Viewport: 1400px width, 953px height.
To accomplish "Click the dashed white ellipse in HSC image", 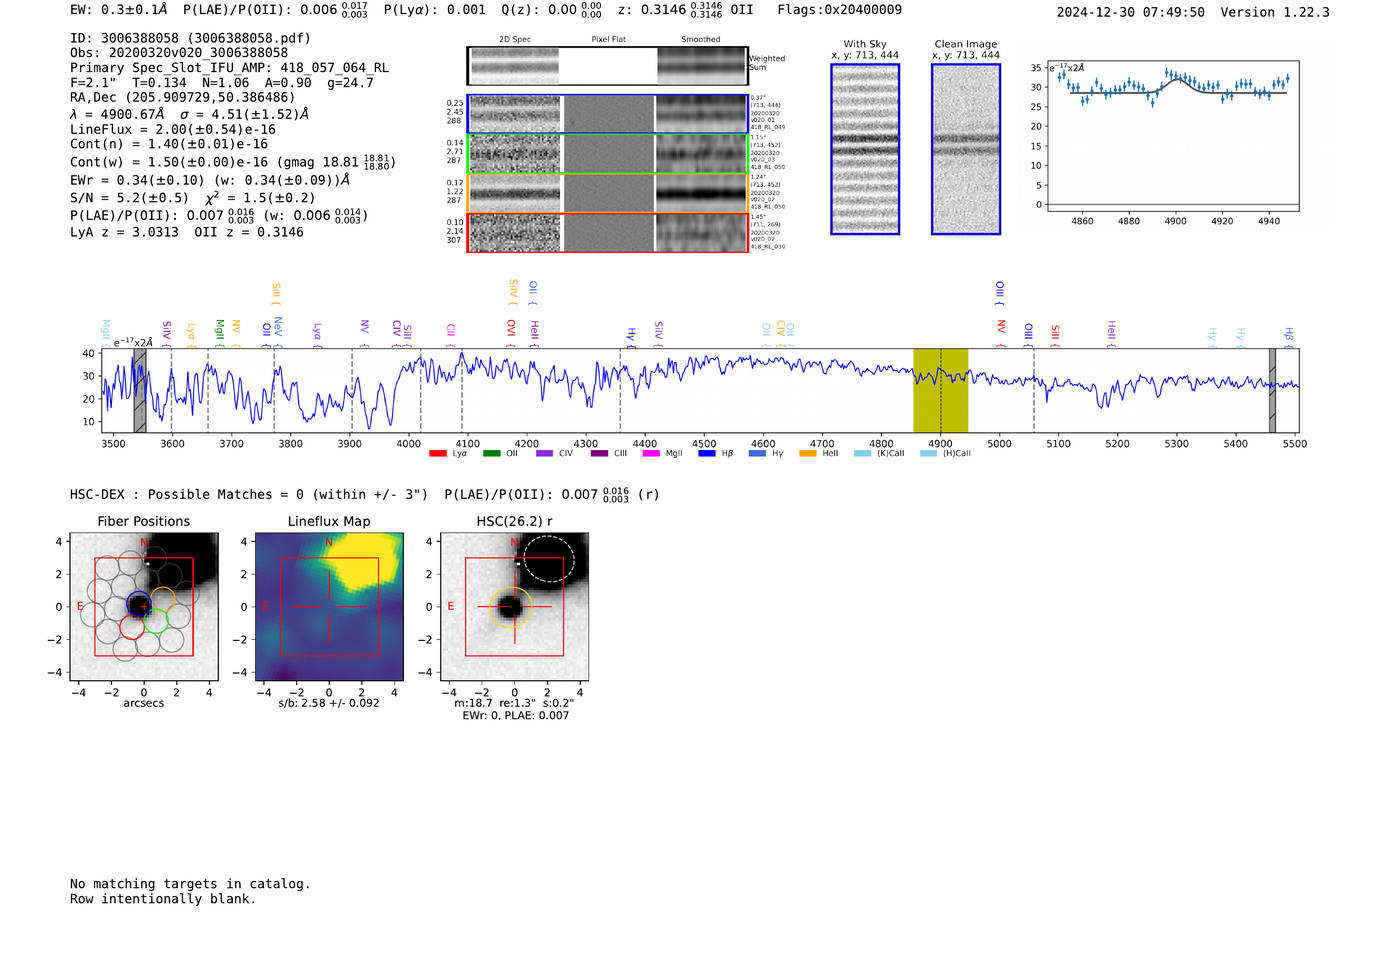I will tap(549, 559).
